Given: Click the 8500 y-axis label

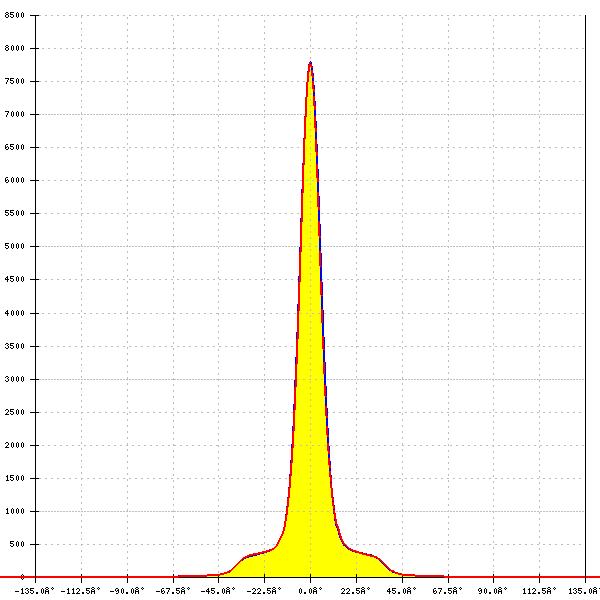Looking at the screenshot, I should point(15,15).
